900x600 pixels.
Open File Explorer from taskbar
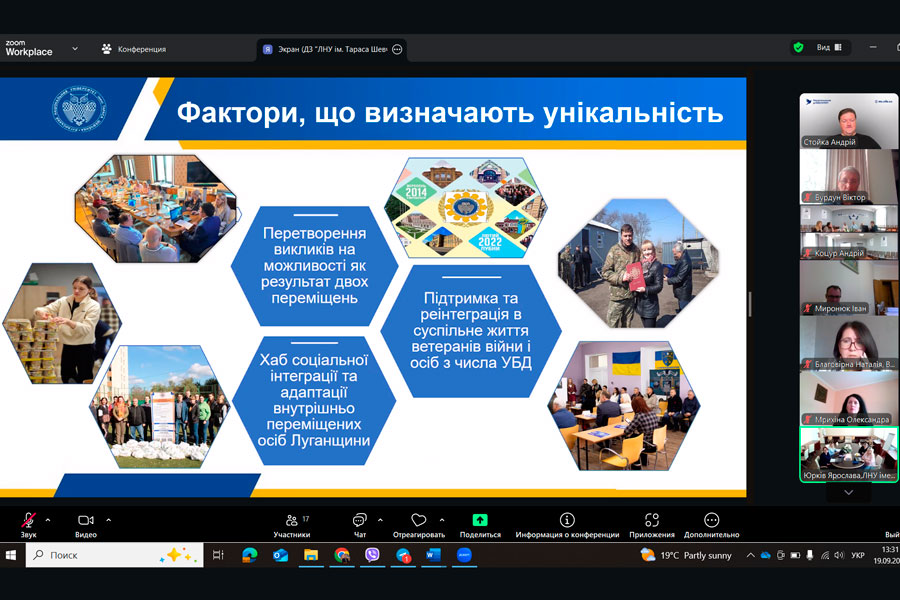[x=311, y=555]
